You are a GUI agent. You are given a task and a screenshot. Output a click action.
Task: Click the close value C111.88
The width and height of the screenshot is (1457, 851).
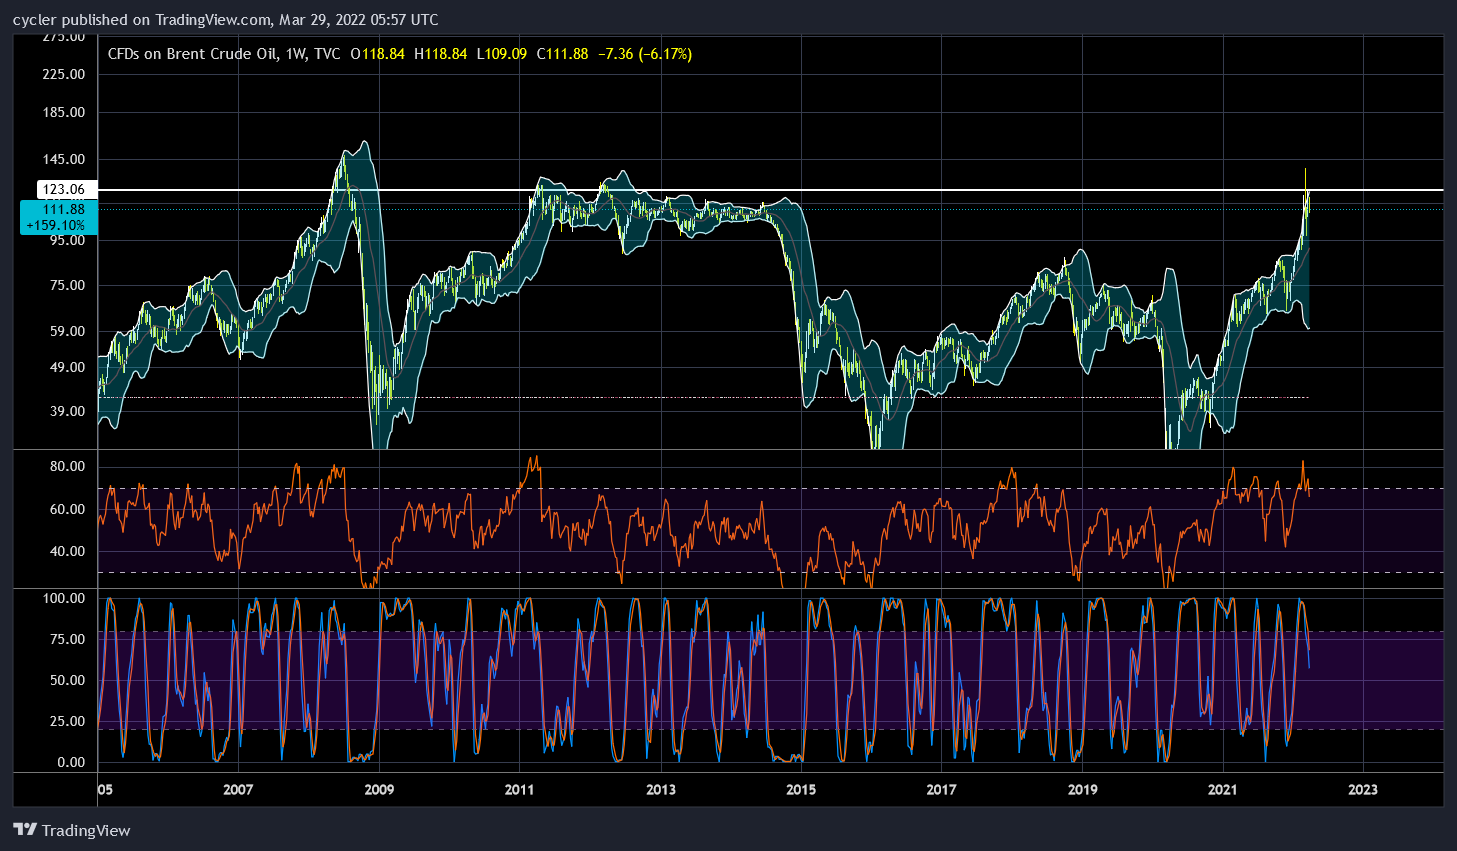[x=562, y=54]
